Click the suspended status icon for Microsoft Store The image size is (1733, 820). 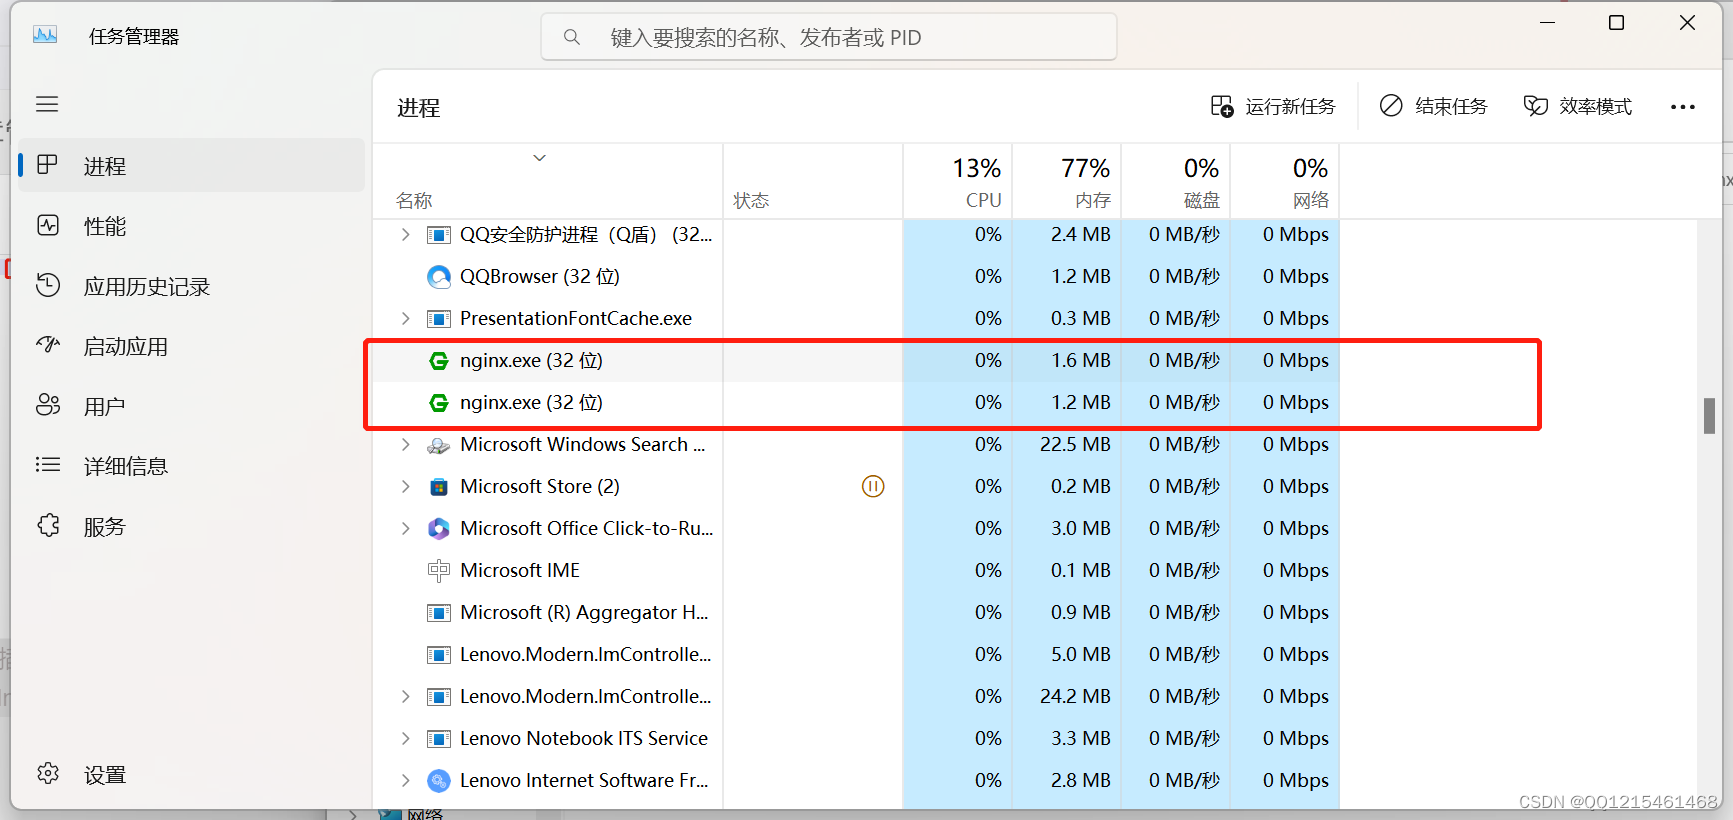pos(873,486)
